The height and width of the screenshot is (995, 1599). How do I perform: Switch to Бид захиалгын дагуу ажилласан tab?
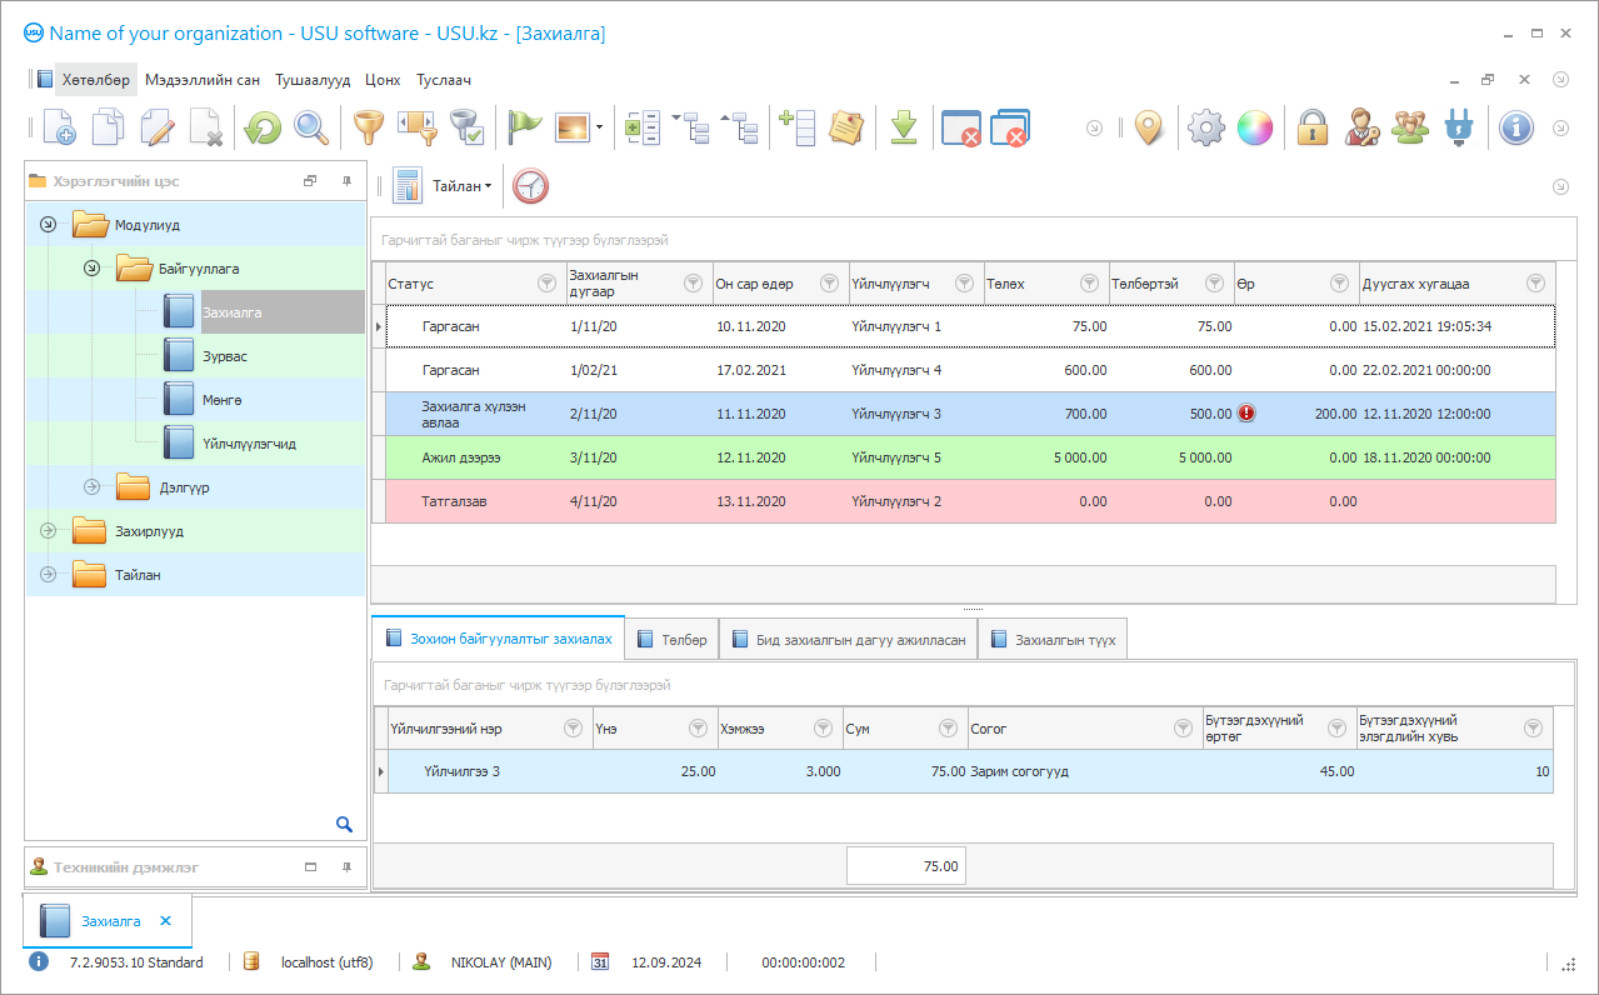(x=849, y=640)
